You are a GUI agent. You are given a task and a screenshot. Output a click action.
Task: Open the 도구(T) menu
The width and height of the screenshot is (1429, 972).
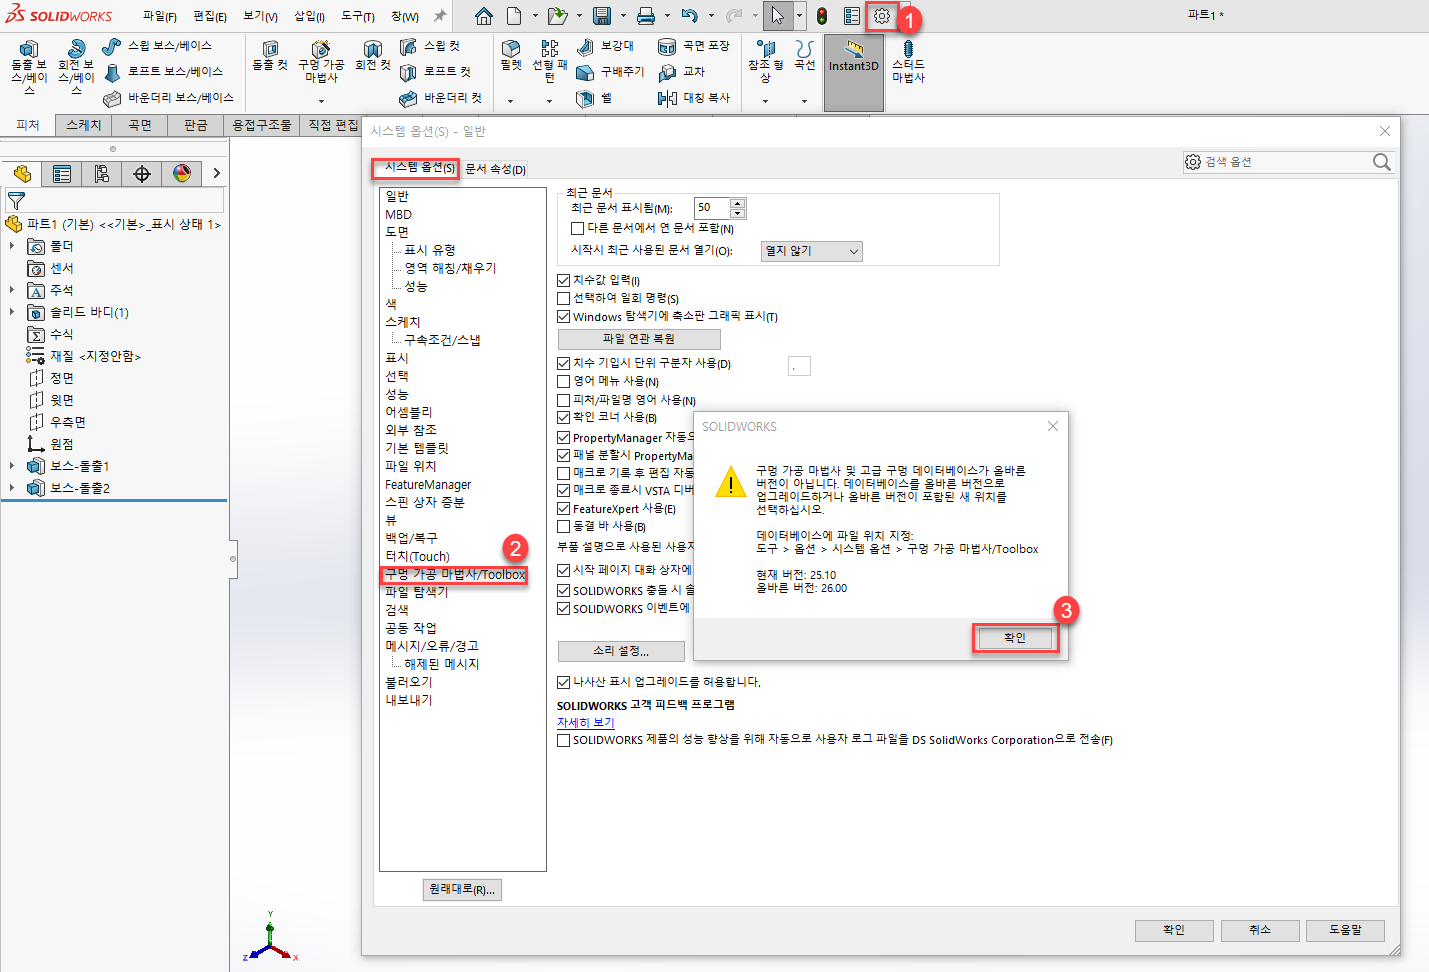point(357,16)
